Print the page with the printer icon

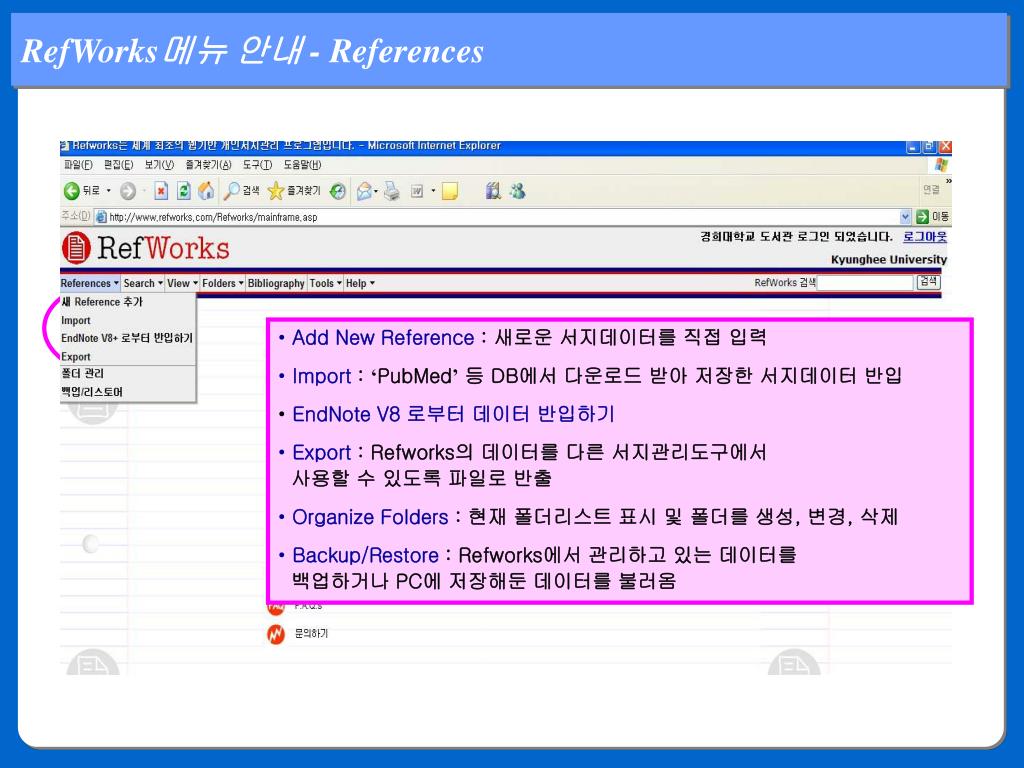(392, 191)
